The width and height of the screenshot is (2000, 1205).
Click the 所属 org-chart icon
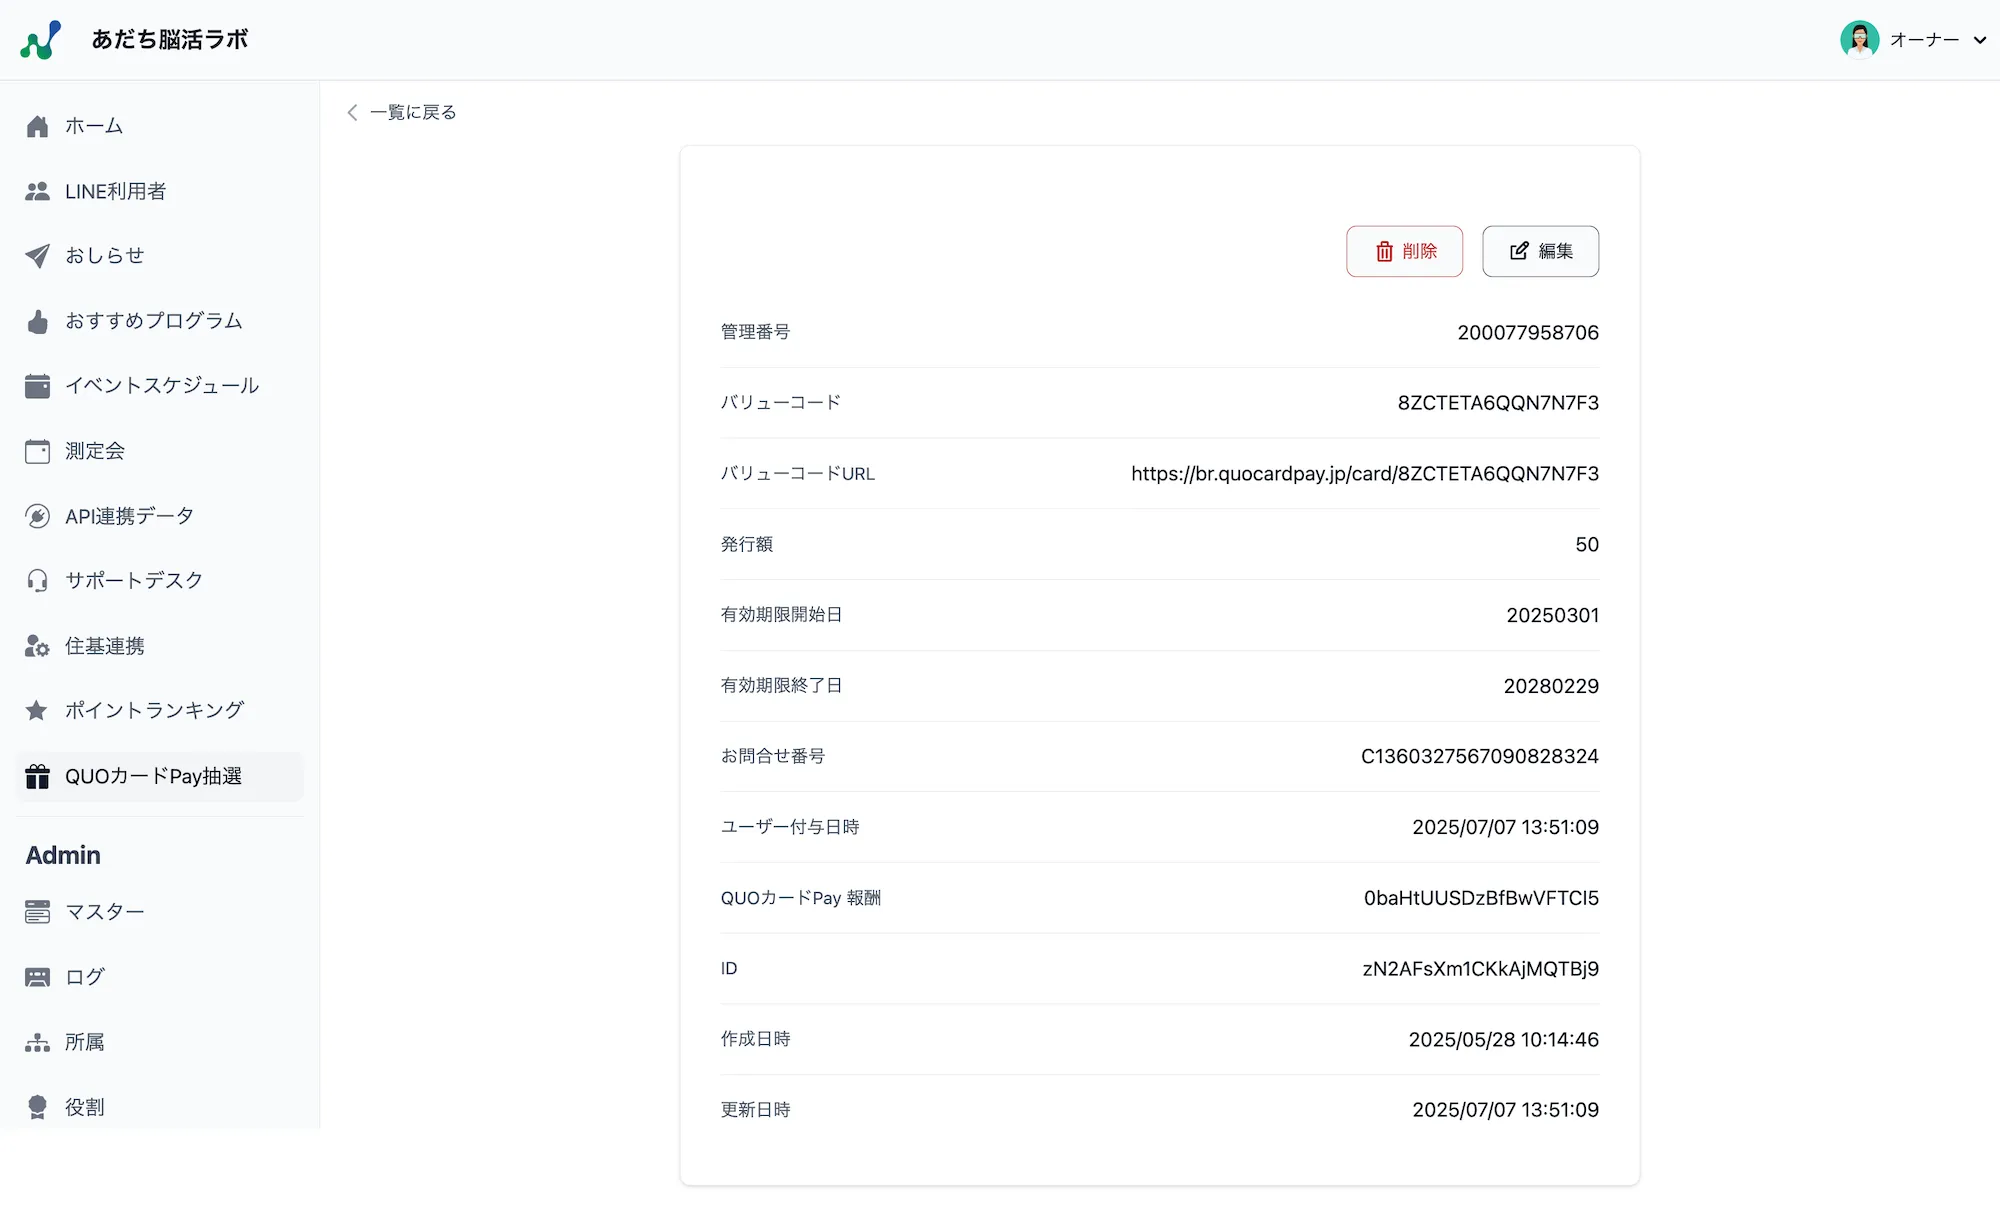click(x=37, y=1042)
